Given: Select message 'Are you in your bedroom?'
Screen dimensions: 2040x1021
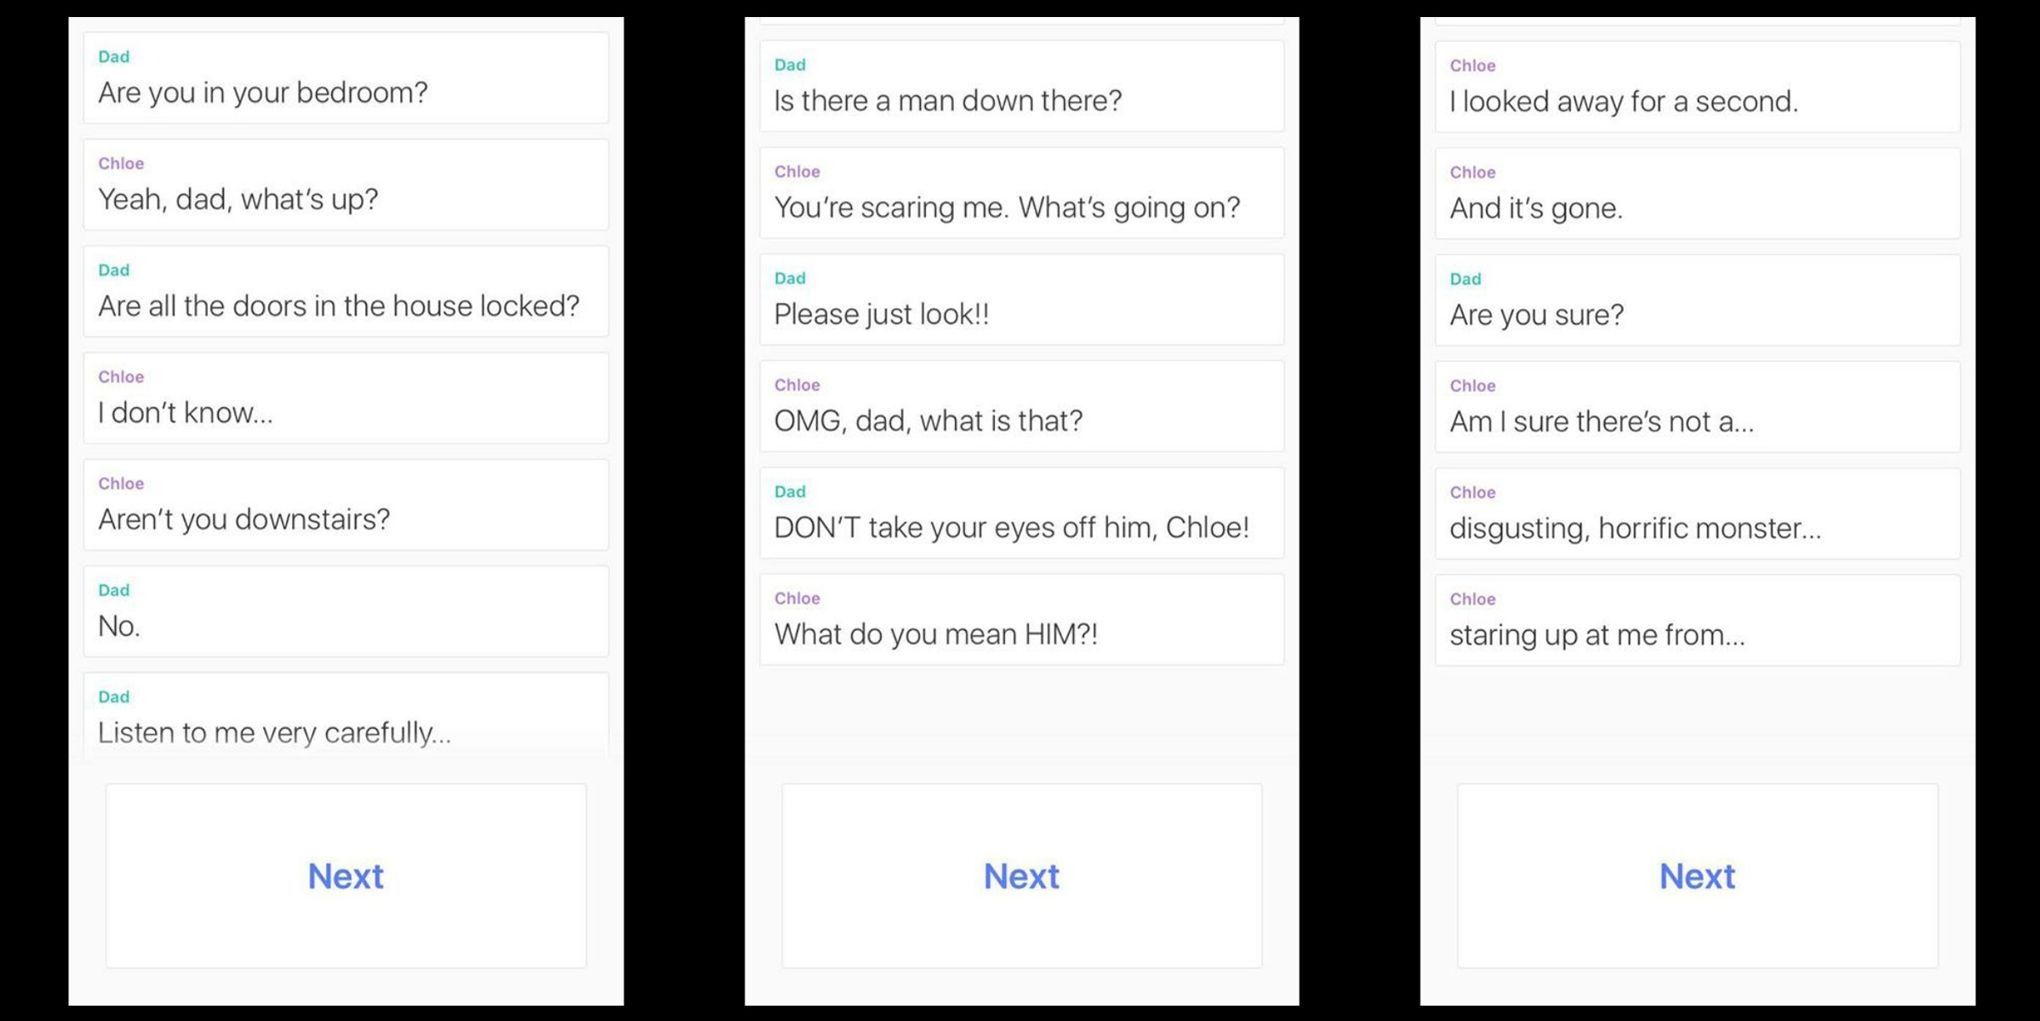Looking at the screenshot, I should pyautogui.click(x=346, y=78).
